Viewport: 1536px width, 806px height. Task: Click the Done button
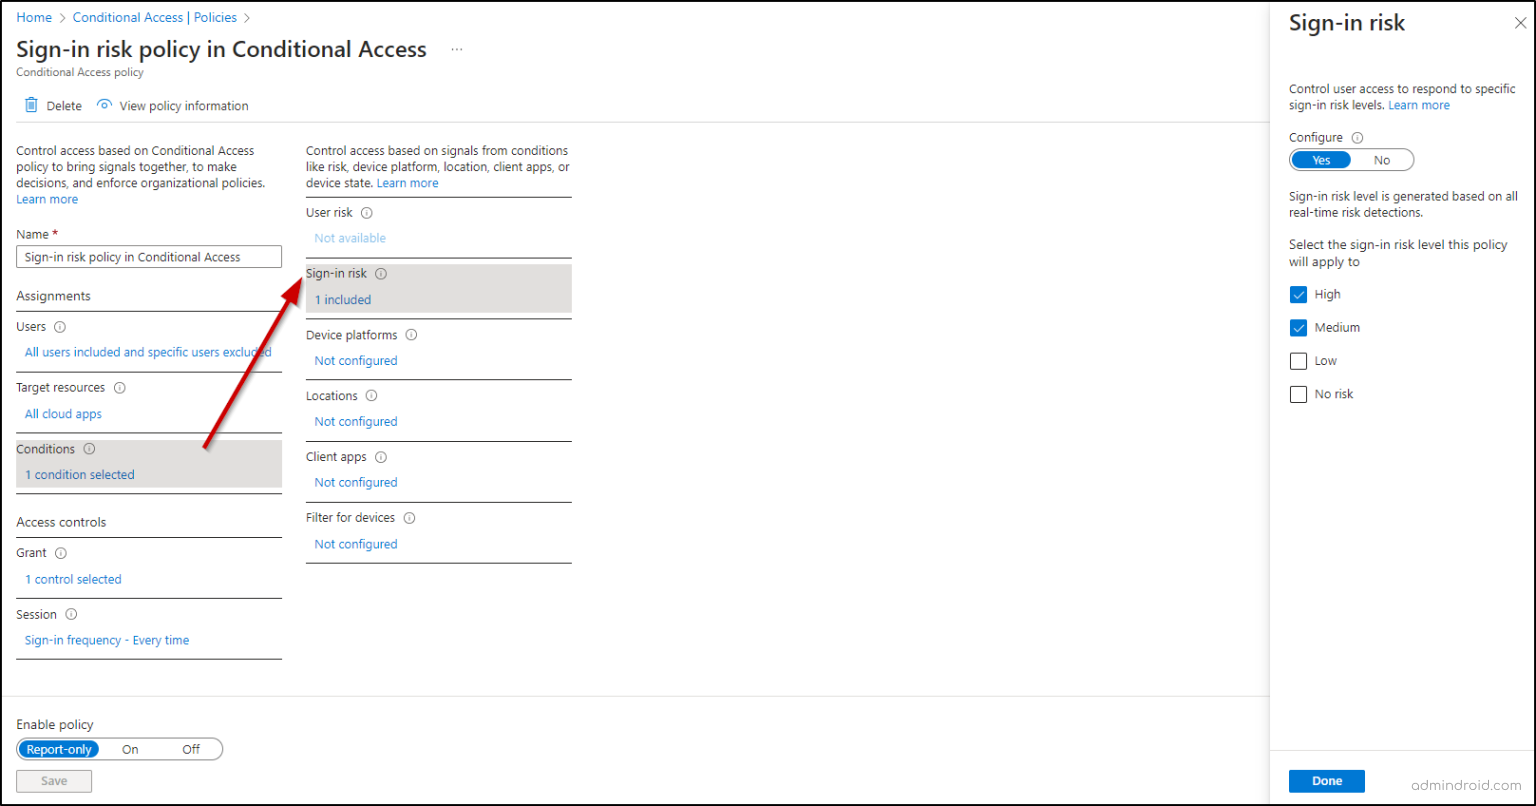click(1326, 780)
